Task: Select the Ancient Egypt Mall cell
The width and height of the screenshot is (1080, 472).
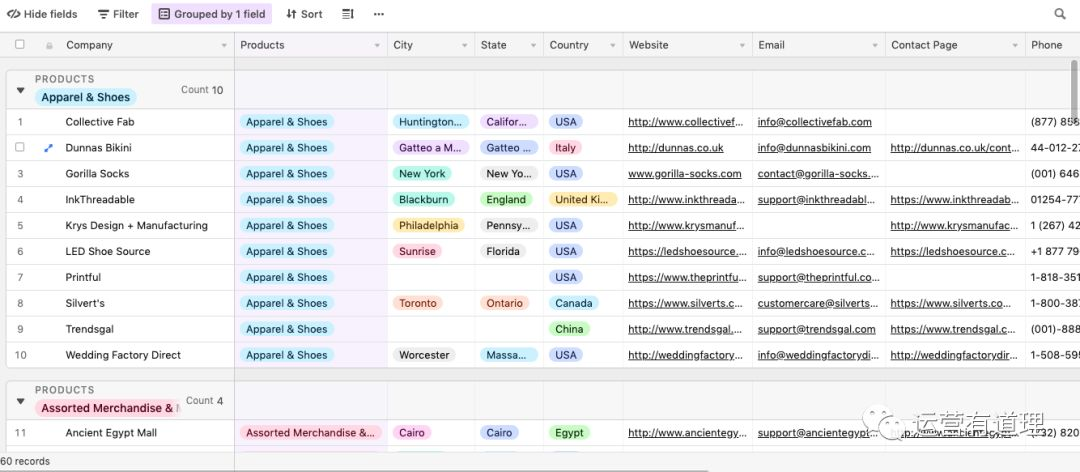Action: pyautogui.click(x=111, y=433)
